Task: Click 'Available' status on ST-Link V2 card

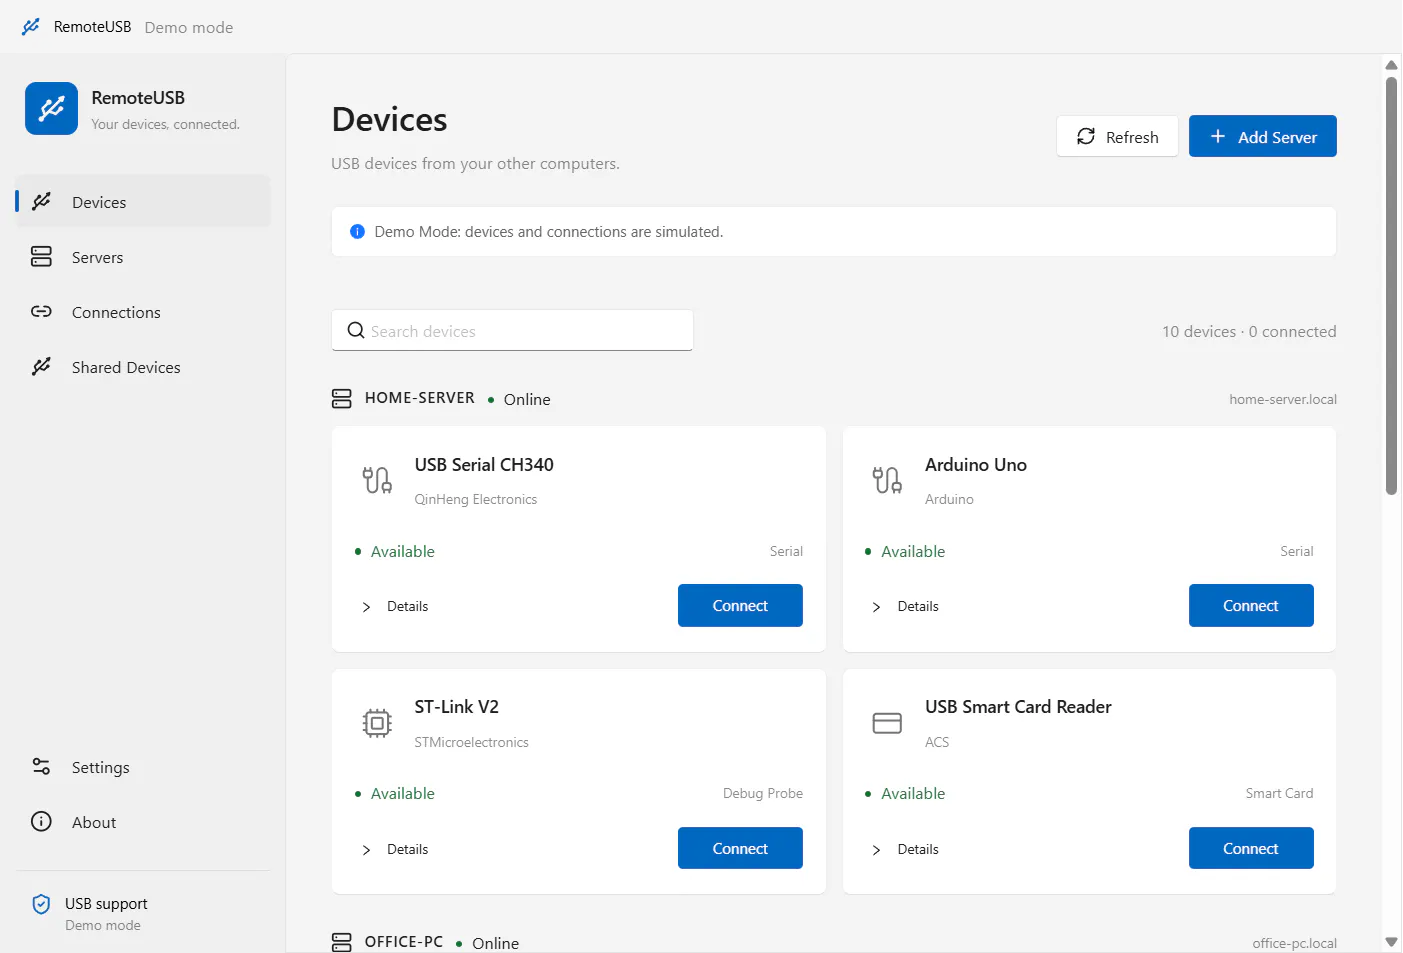Action: tap(403, 794)
